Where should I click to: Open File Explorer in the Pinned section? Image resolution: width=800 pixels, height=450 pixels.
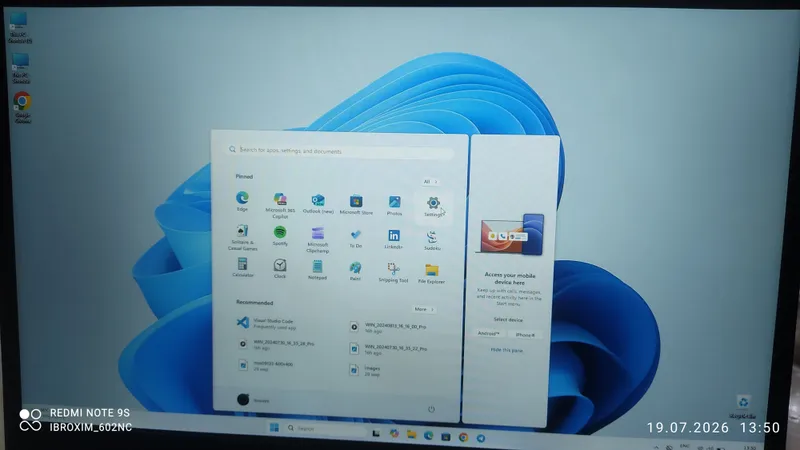[432, 273]
